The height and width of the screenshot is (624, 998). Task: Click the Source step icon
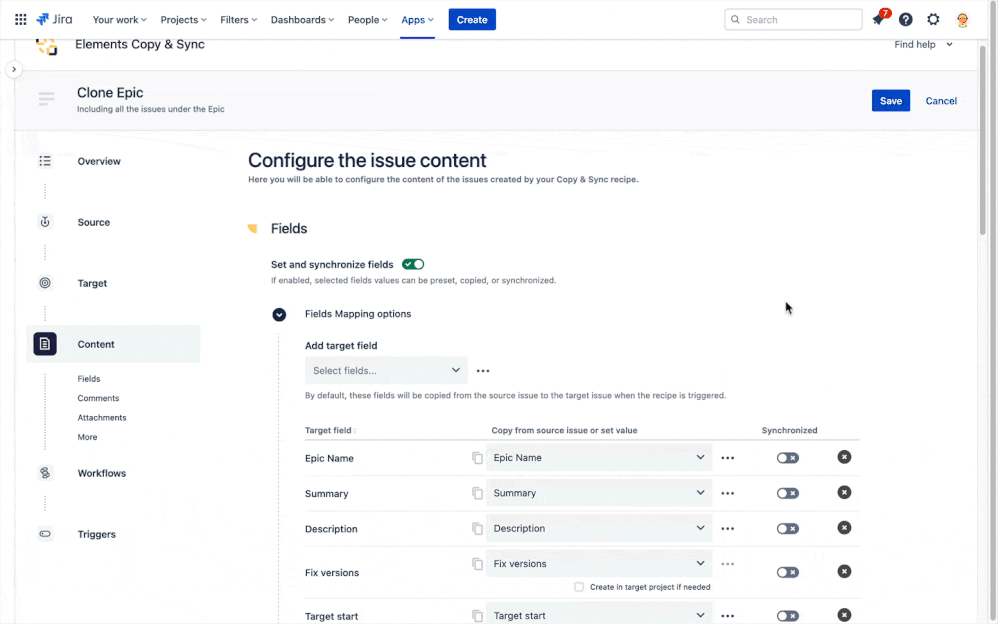pyautogui.click(x=45, y=222)
